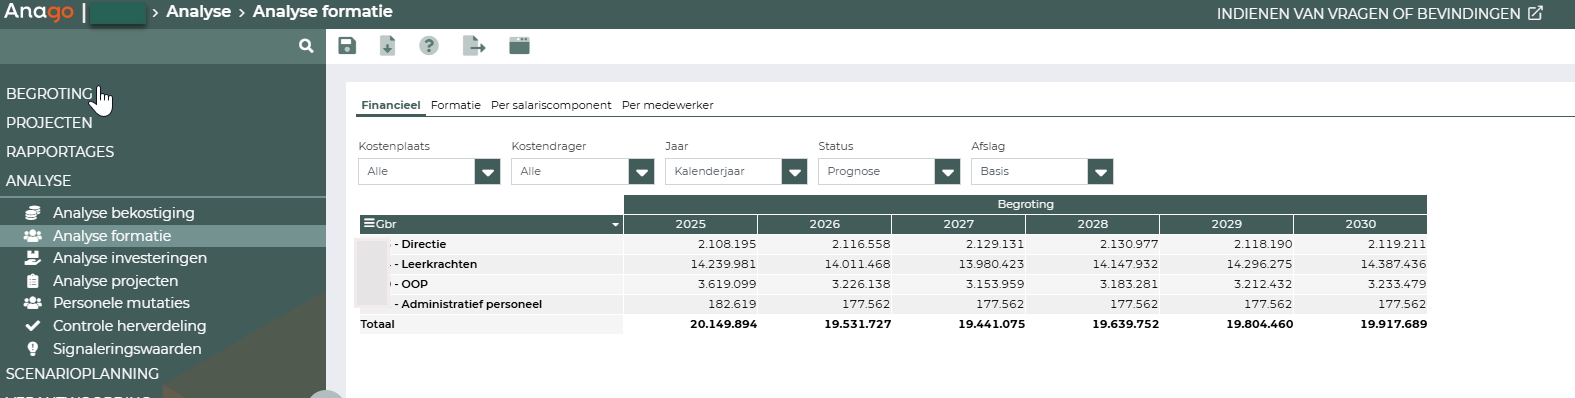Click Analyse breadcrumb link
Image resolution: width=1575 pixels, height=398 pixels.
[x=198, y=12]
